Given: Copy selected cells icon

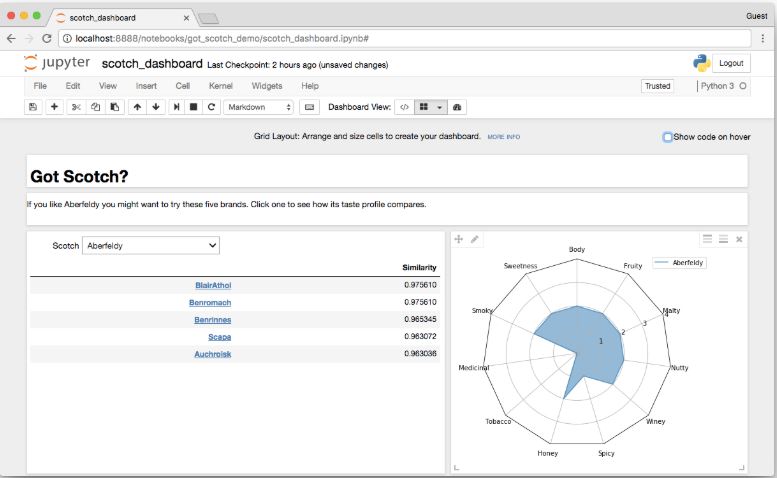Looking at the screenshot, I should click(95, 107).
